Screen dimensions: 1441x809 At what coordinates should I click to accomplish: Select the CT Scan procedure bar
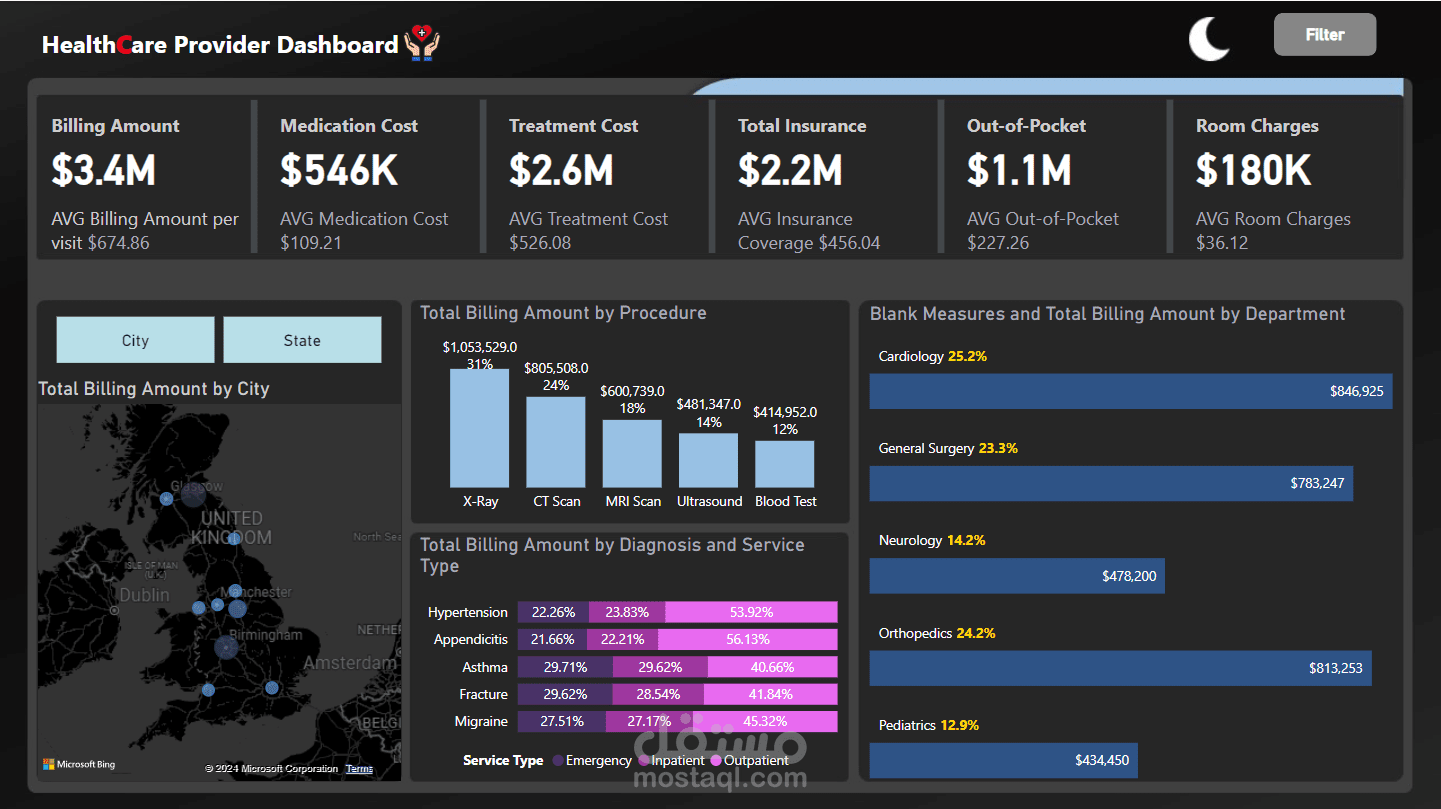tap(556, 442)
